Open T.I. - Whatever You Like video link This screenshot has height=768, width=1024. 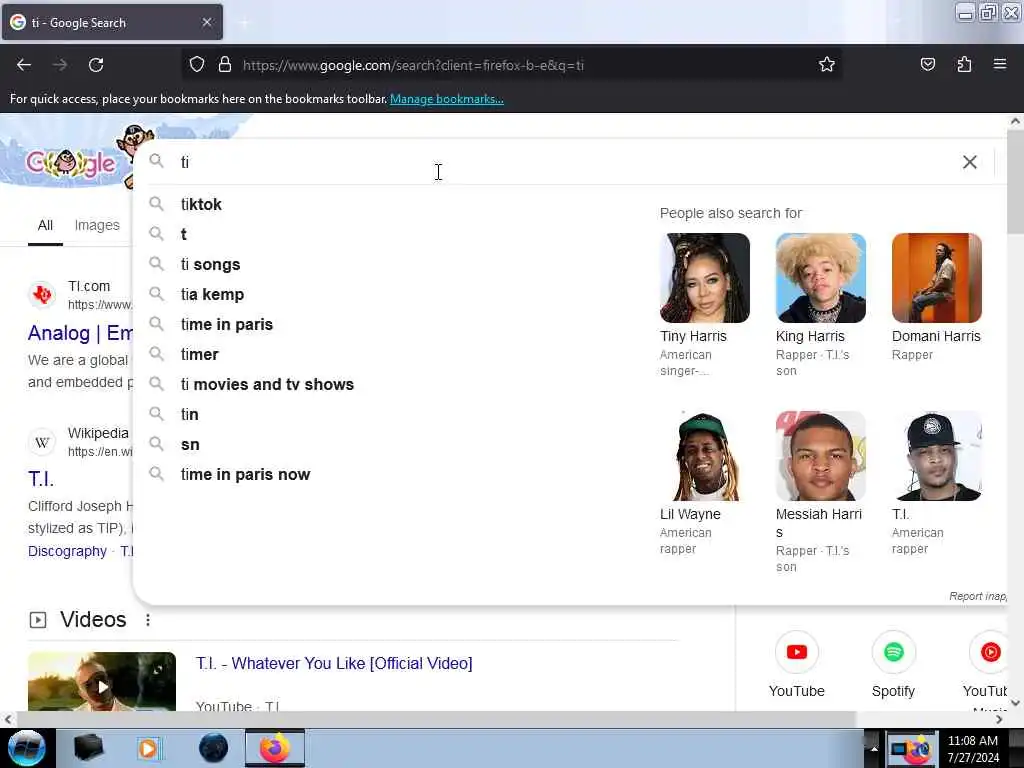click(334, 664)
